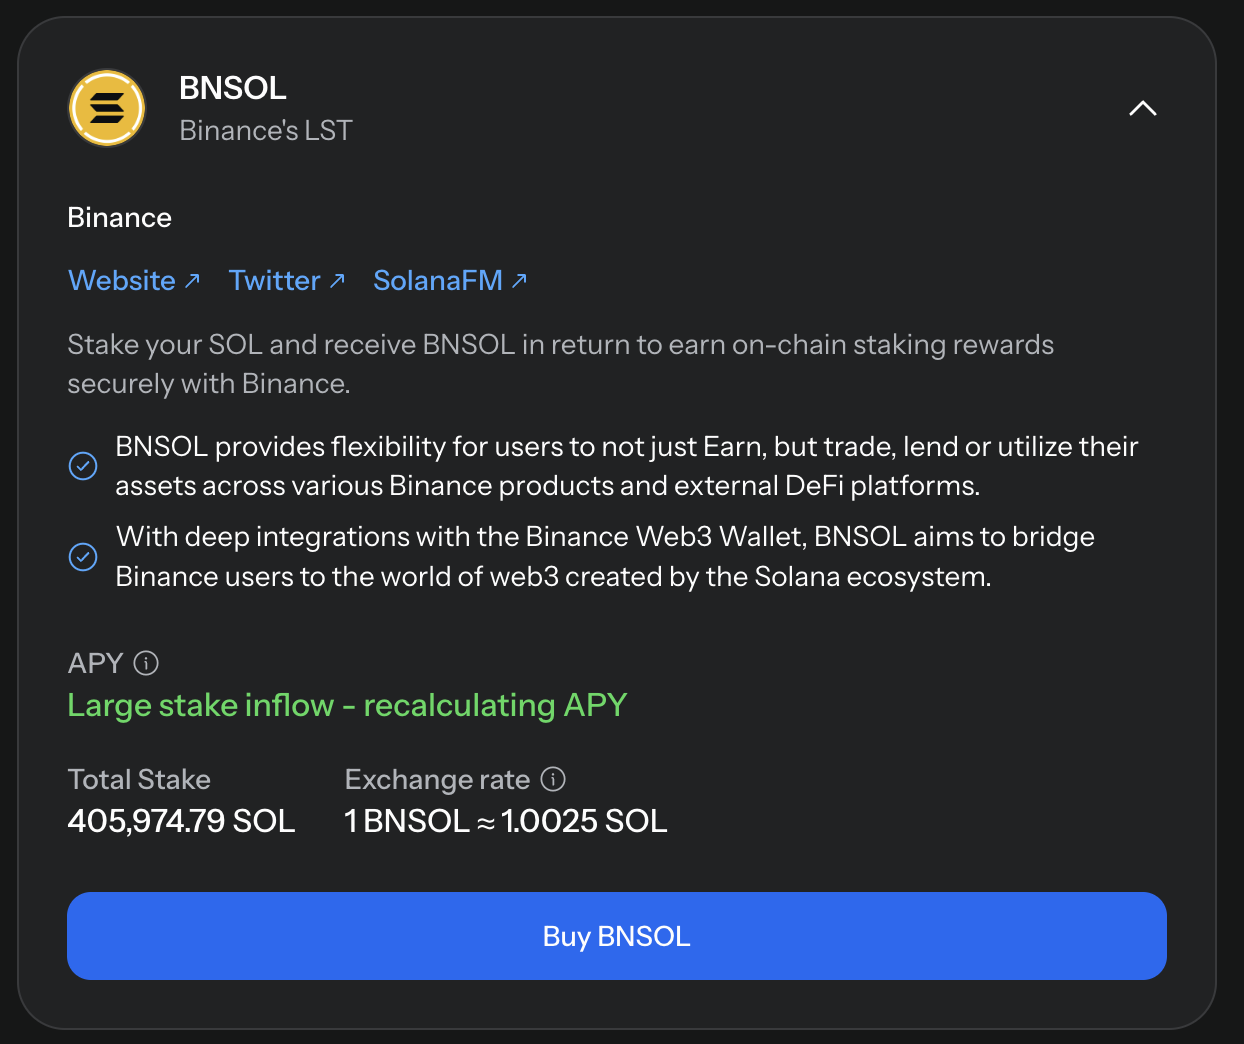Click the Binance provider label
This screenshot has height=1044, width=1244.
click(119, 217)
